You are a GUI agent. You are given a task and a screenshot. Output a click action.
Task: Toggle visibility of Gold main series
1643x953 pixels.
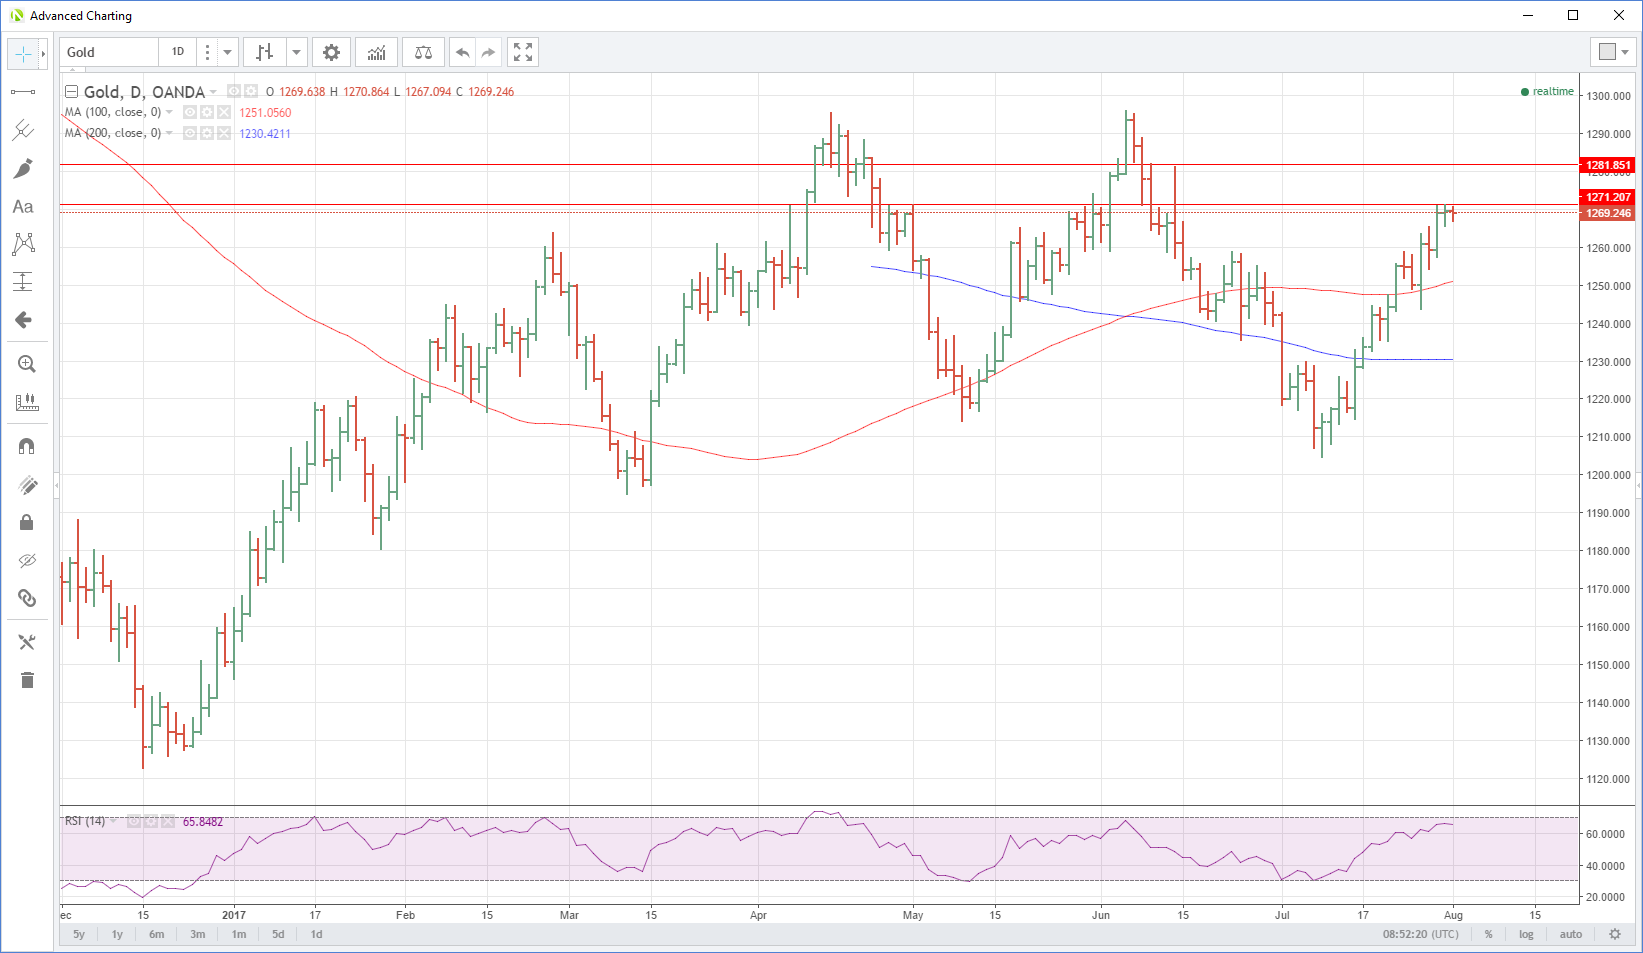point(234,91)
